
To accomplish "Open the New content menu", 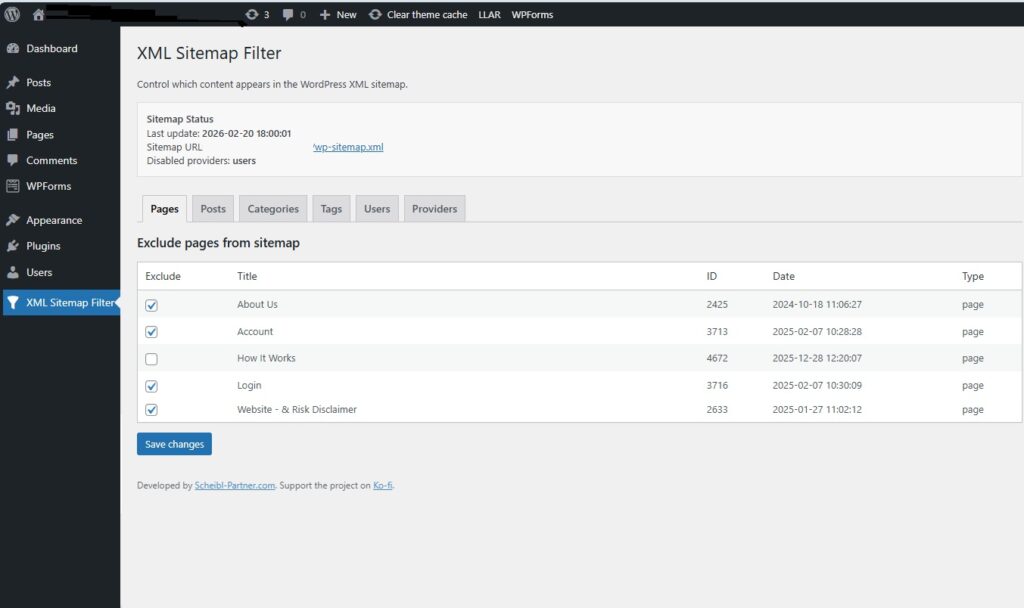I will point(338,15).
